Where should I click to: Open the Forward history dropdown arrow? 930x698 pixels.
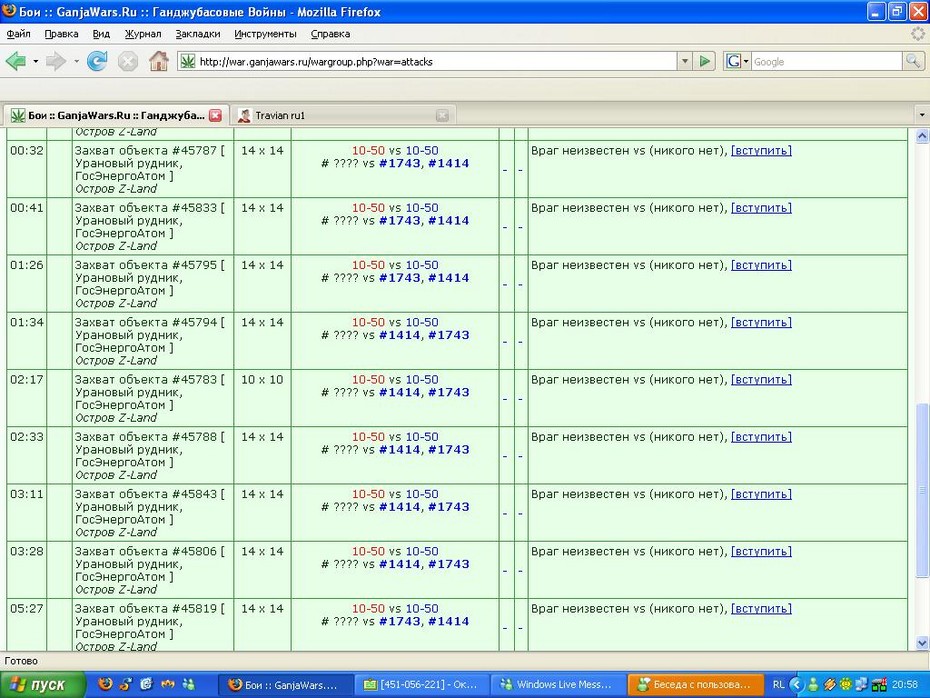[76, 61]
